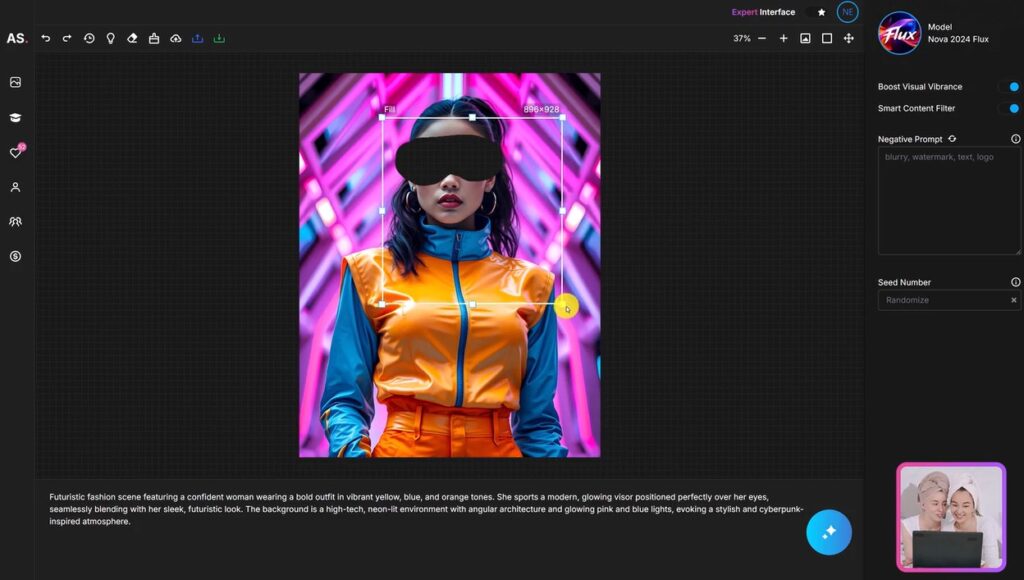Screen dimensions: 1024x580
Task: Open the image gallery icon in the left sidebar
Action: click(14, 82)
